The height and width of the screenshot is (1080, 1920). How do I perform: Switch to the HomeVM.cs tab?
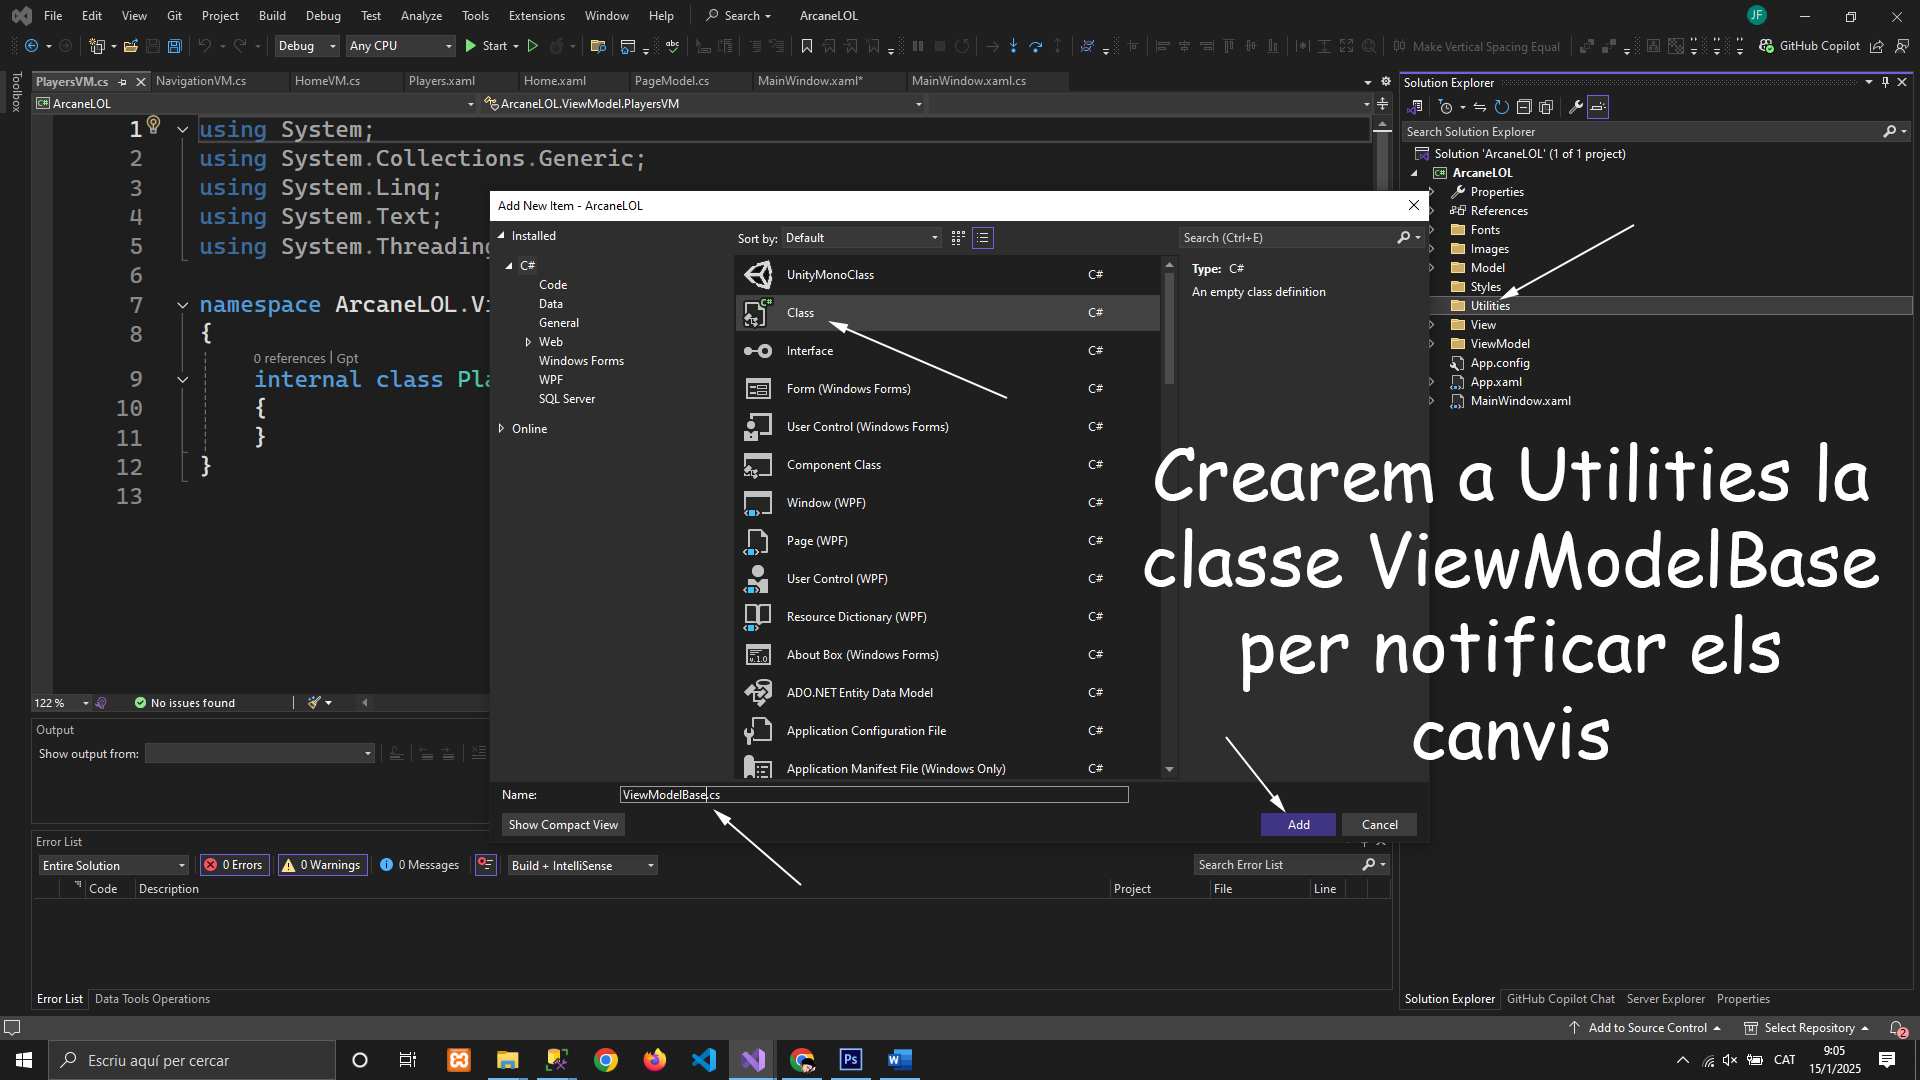tap(327, 81)
